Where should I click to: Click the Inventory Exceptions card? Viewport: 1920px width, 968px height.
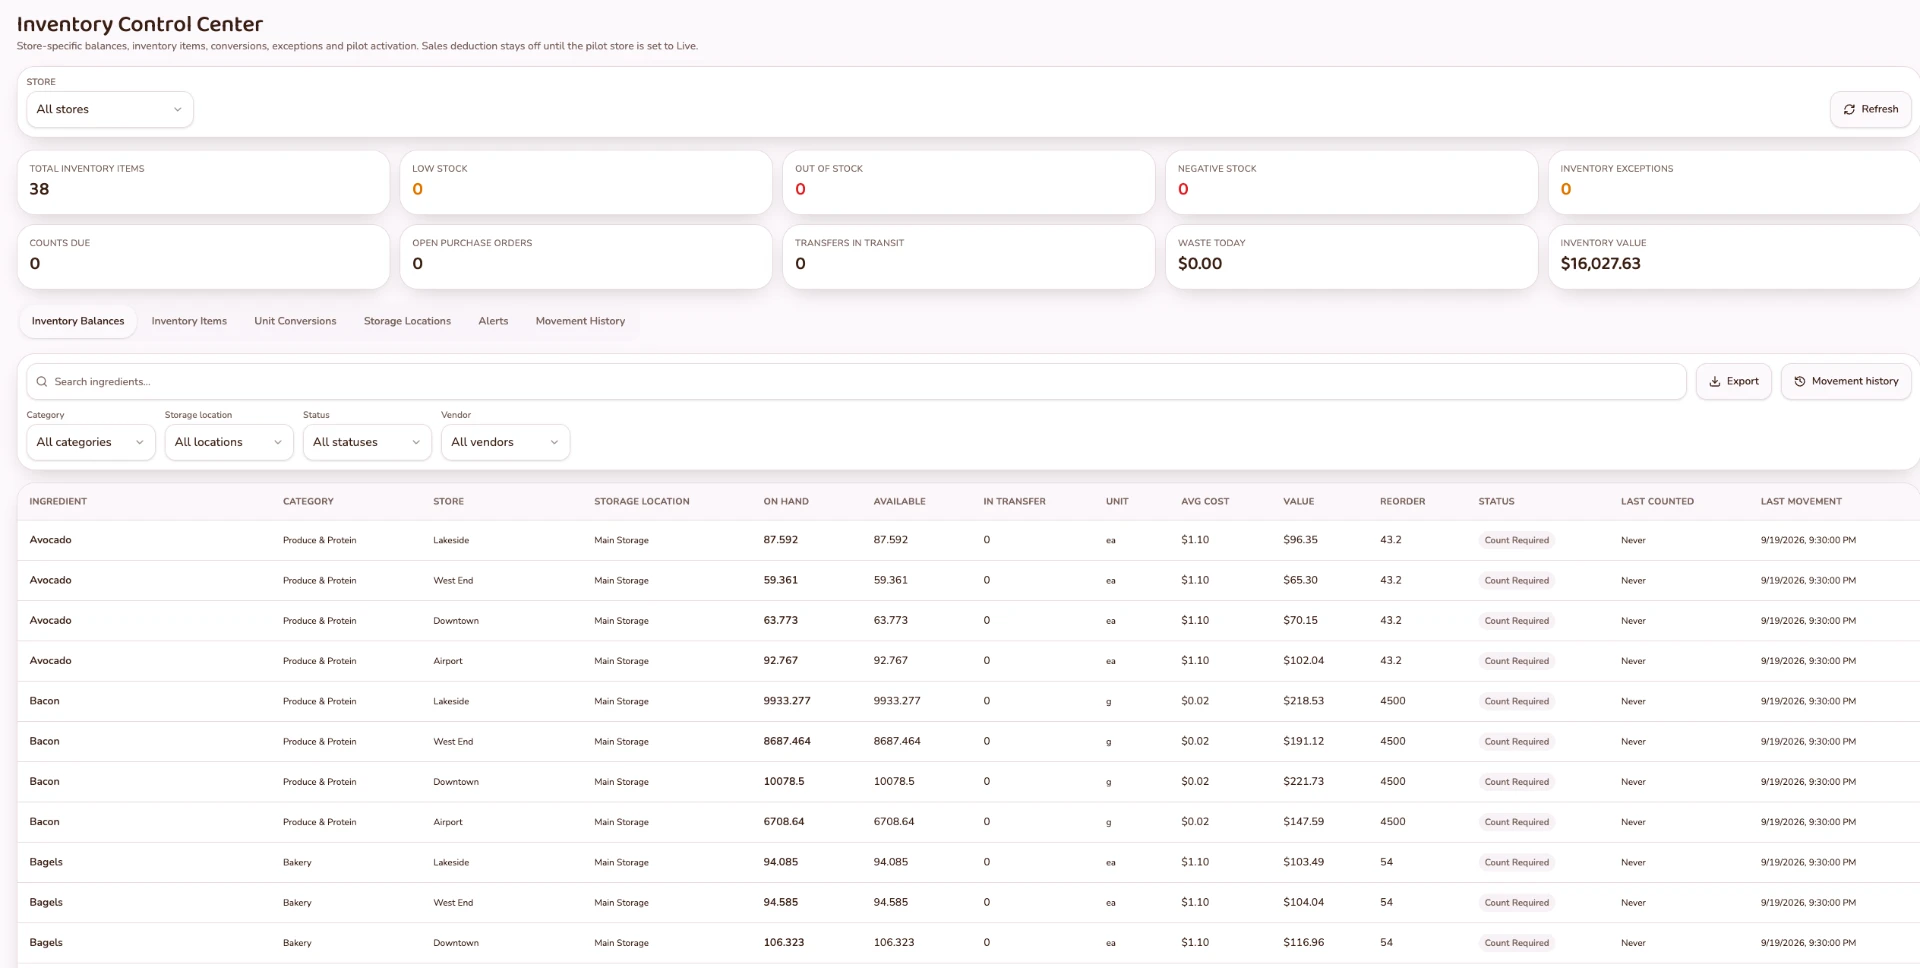pos(1734,182)
